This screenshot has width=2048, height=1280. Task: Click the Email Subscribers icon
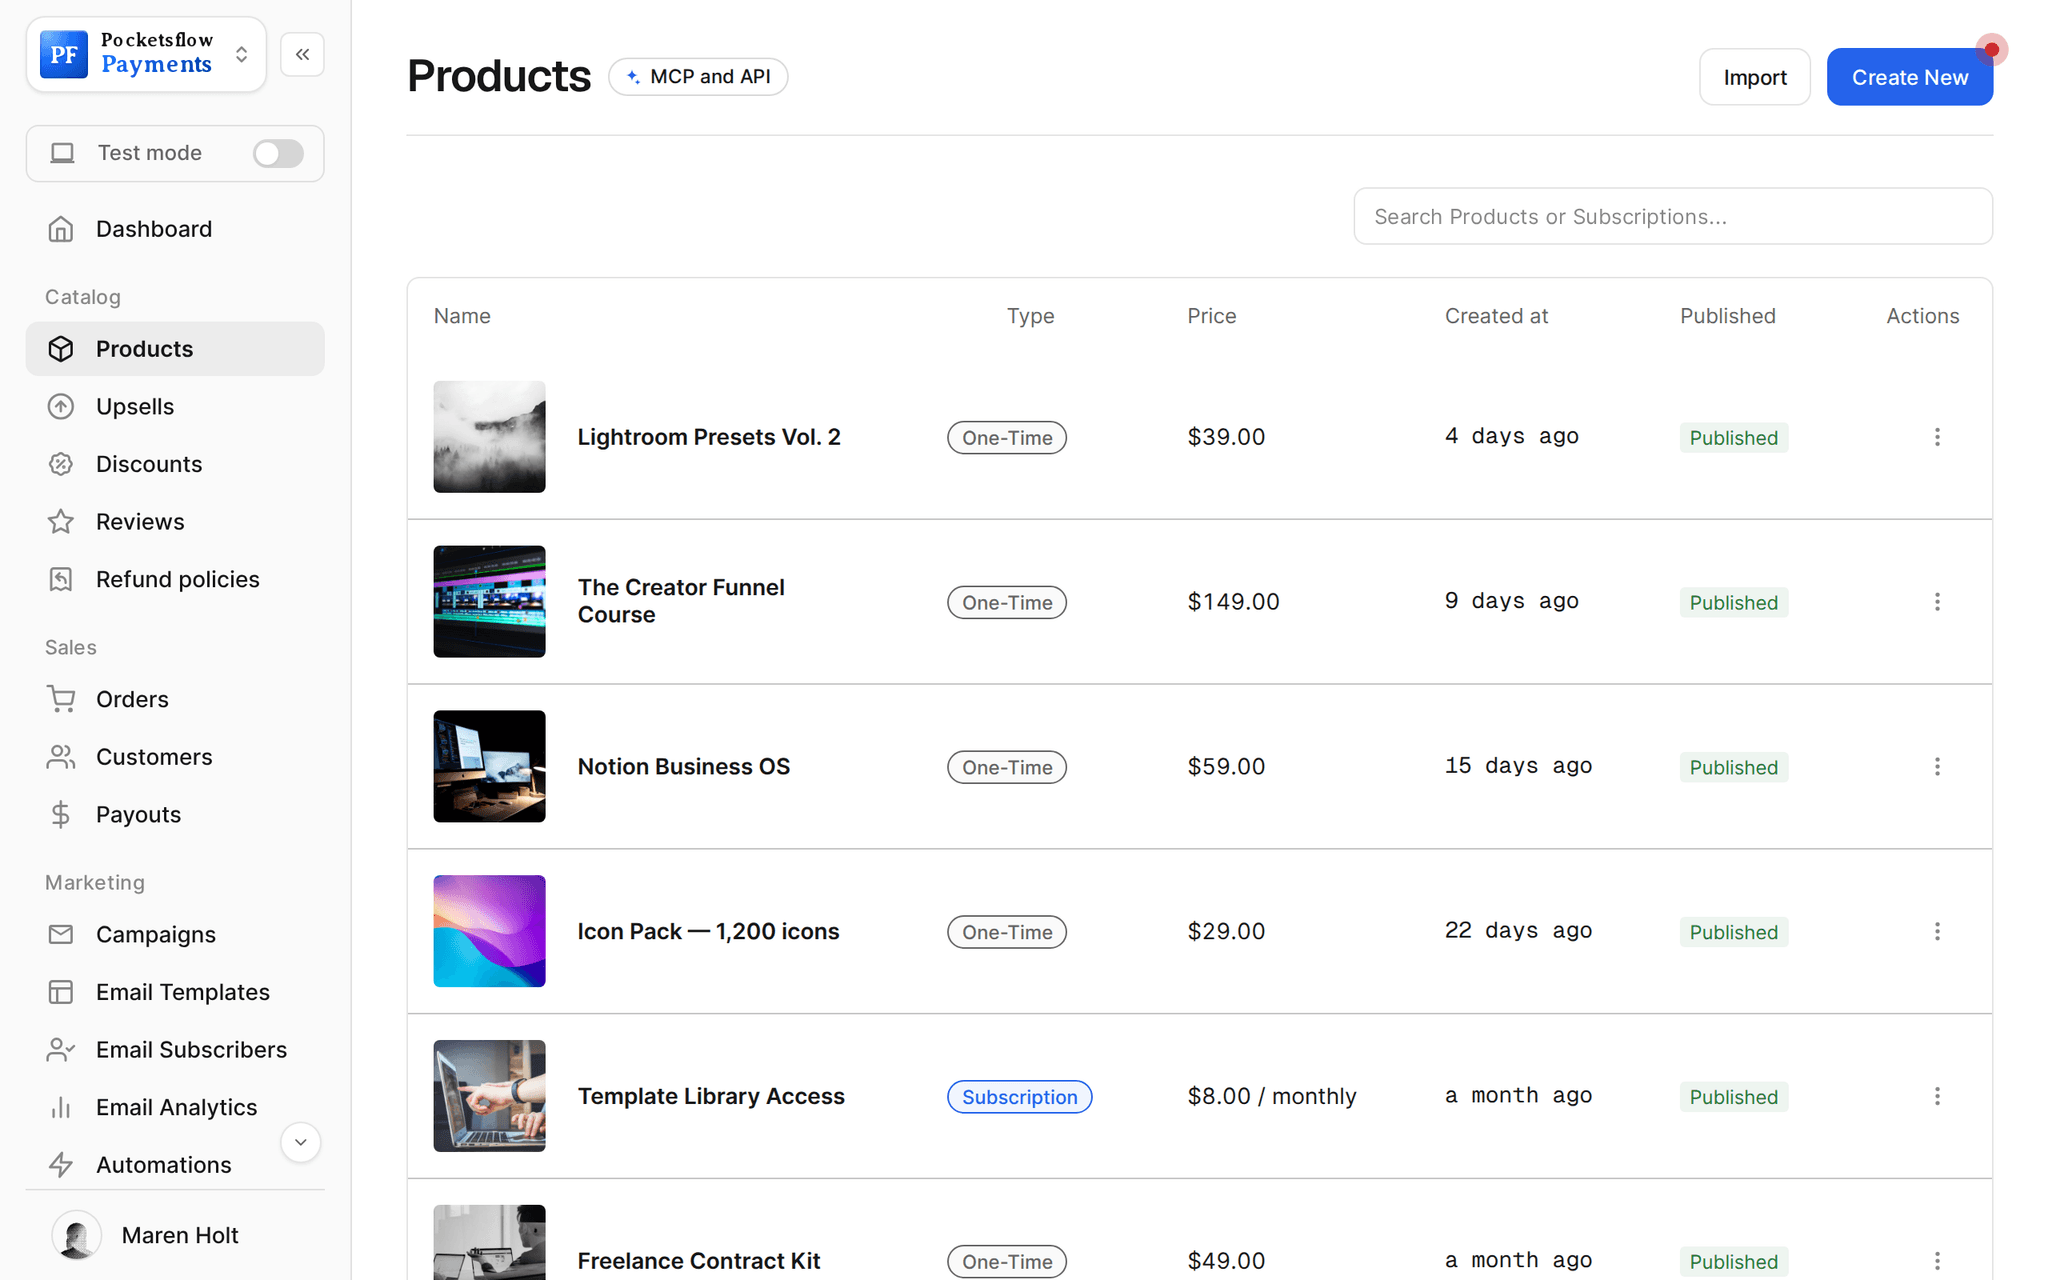(61, 1049)
